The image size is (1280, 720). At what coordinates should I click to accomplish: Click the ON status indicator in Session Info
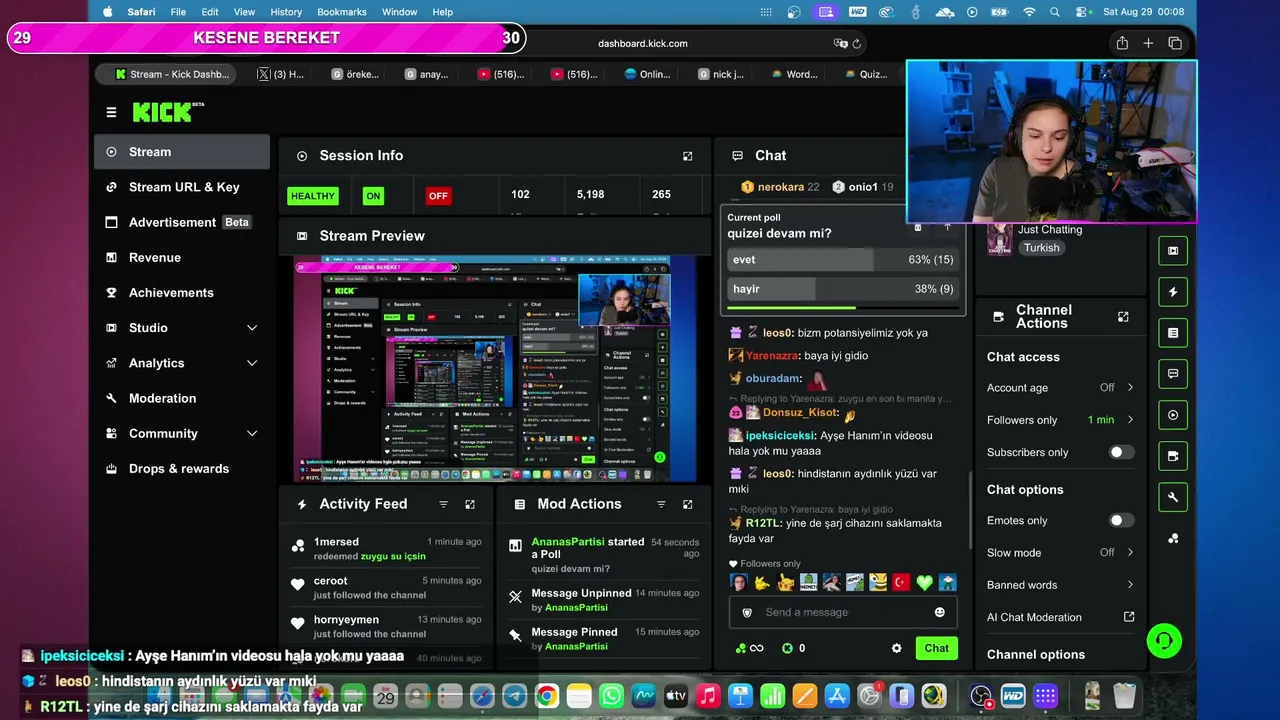point(373,196)
